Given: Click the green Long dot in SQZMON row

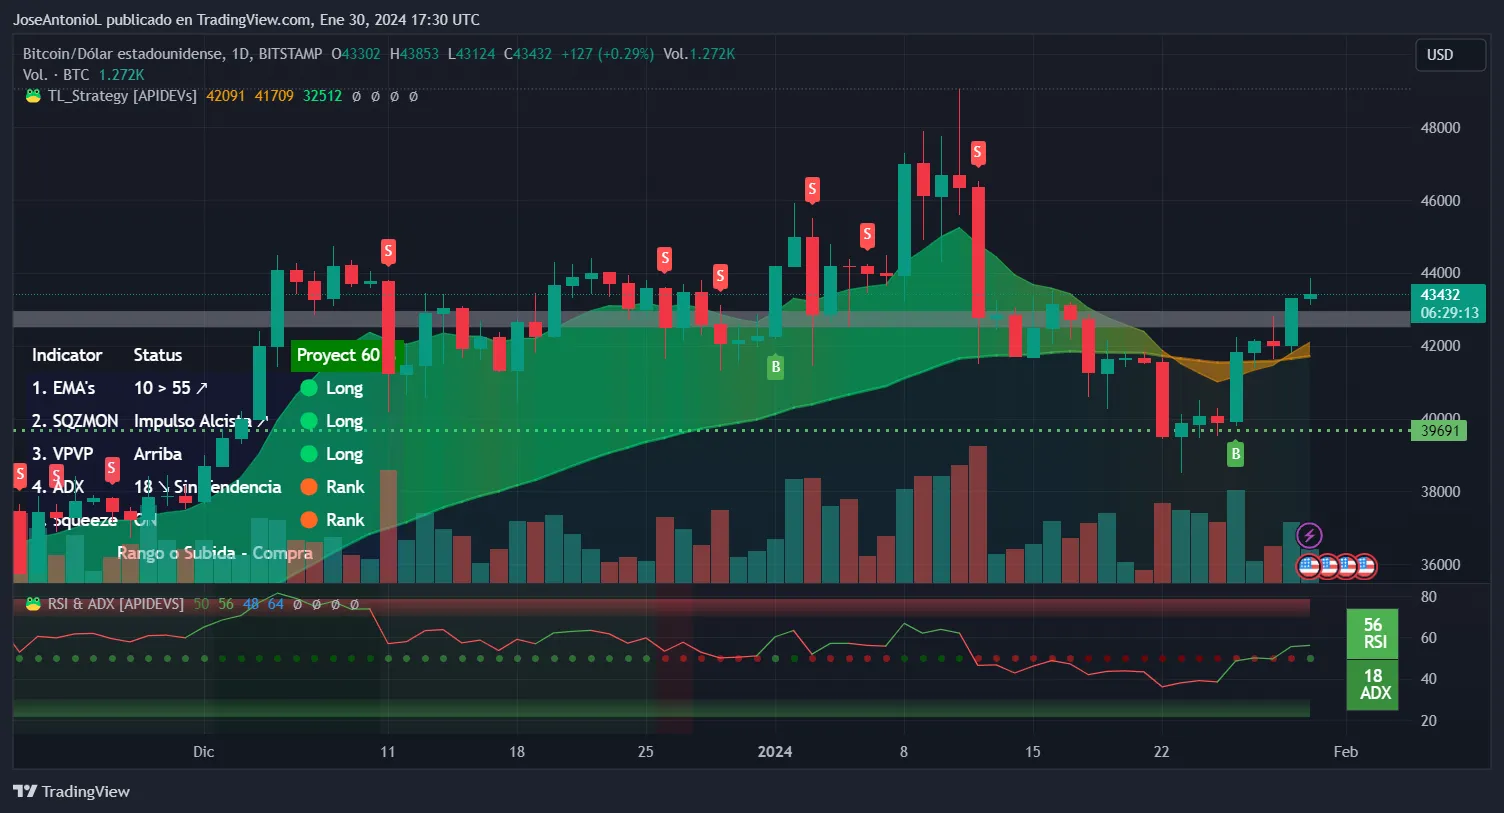Looking at the screenshot, I should pos(309,421).
